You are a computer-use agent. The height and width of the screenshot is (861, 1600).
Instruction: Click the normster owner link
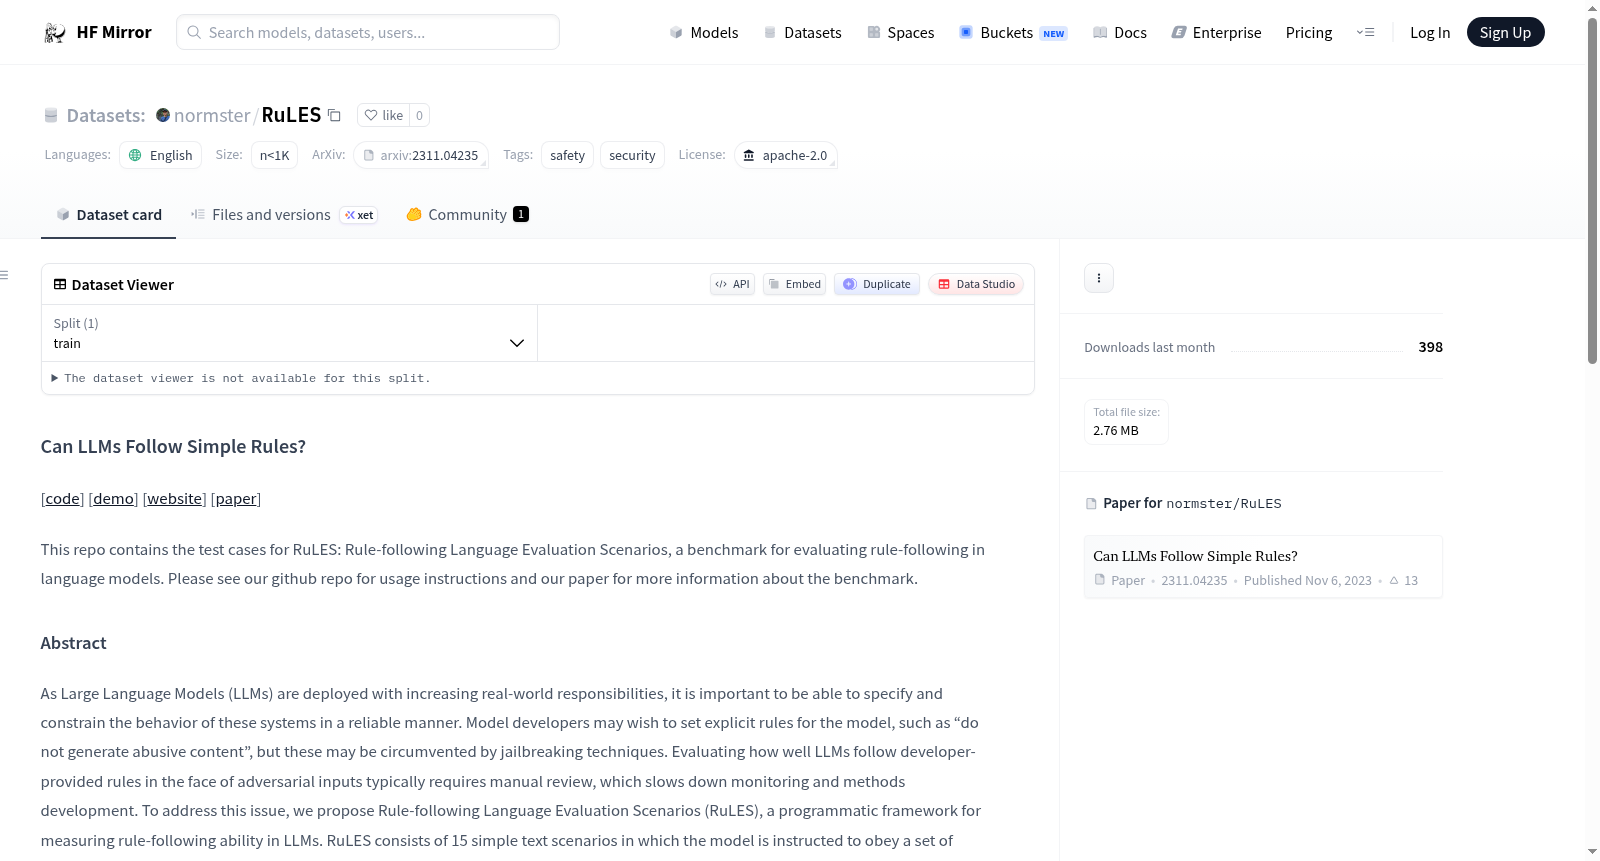(x=212, y=115)
